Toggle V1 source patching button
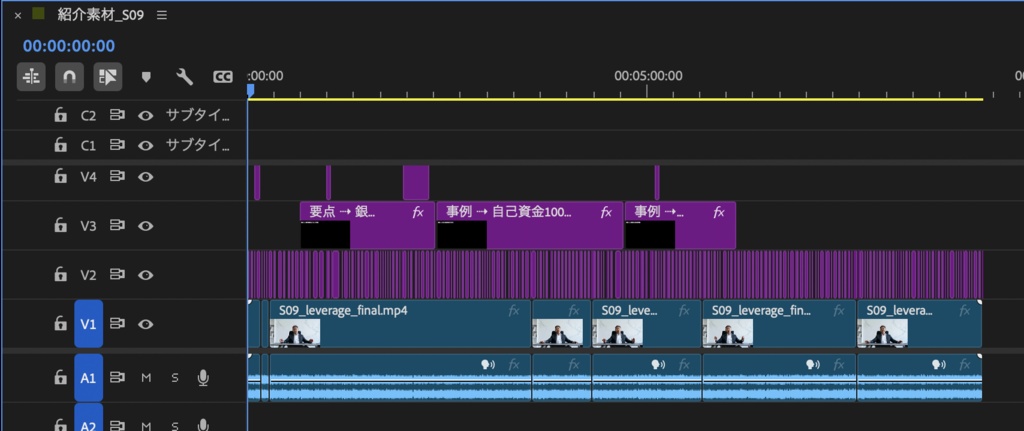This screenshot has width=1024, height=431. [x=88, y=323]
